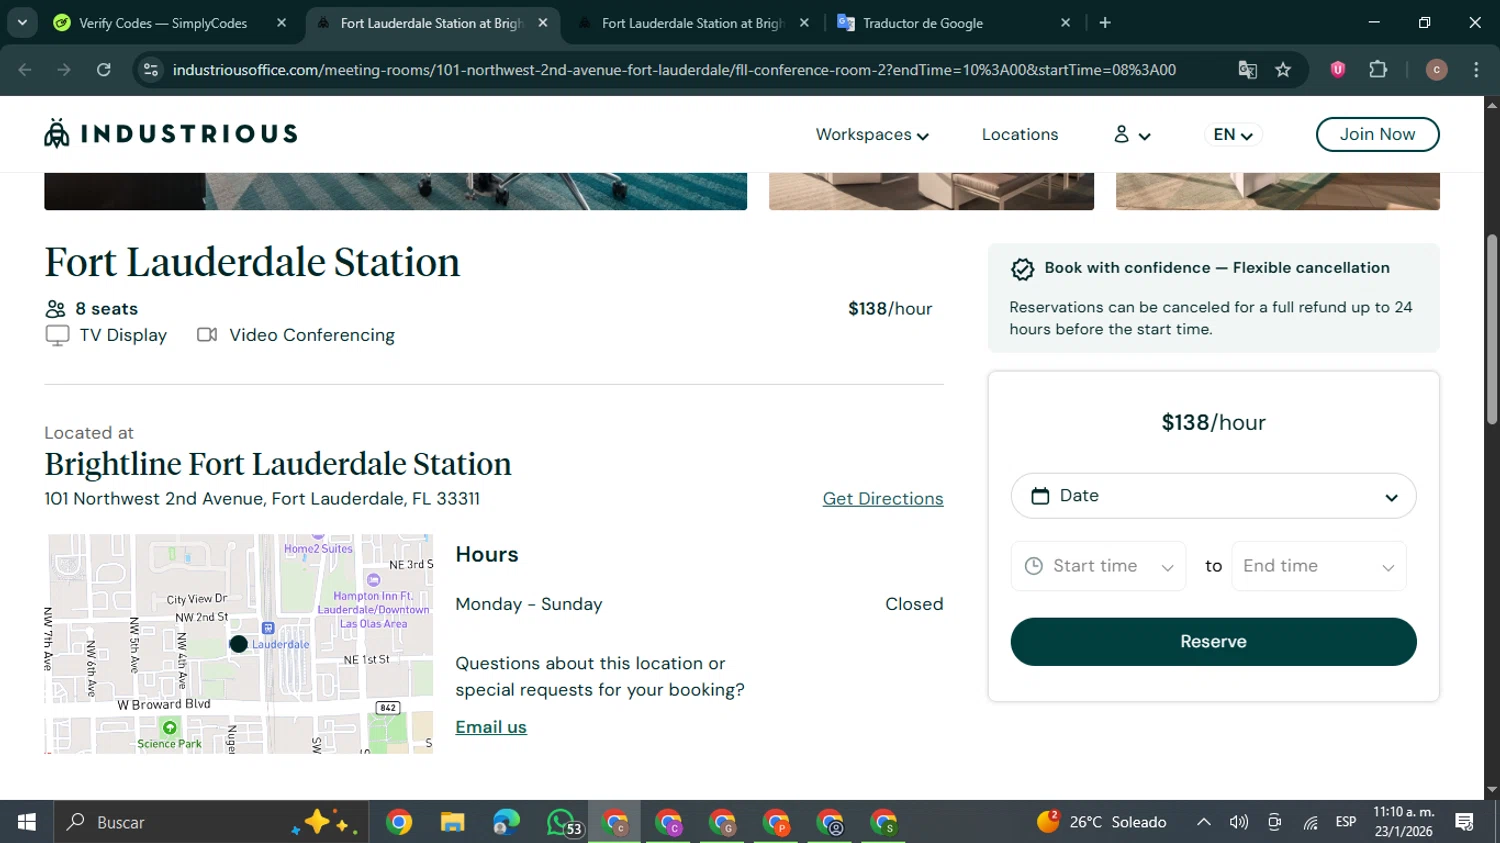This screenshot has width=1500, height=843.
Task: Open the account user menu
Action: (1132, 134)
